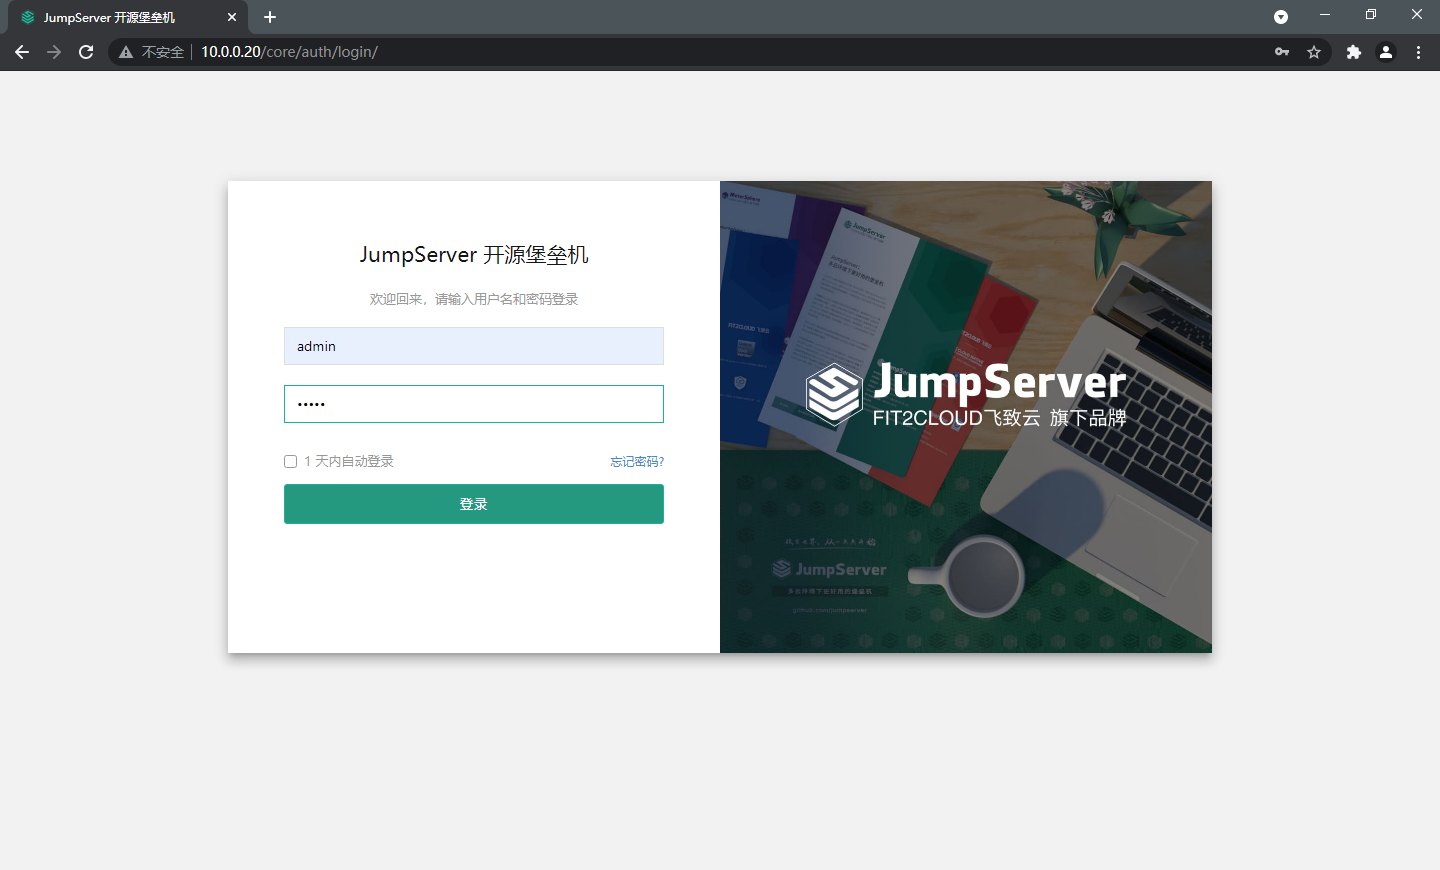Click the 欢迎回来 welcome message text
The height and width of the screenshot is (870, 1440).
point(474,299)
